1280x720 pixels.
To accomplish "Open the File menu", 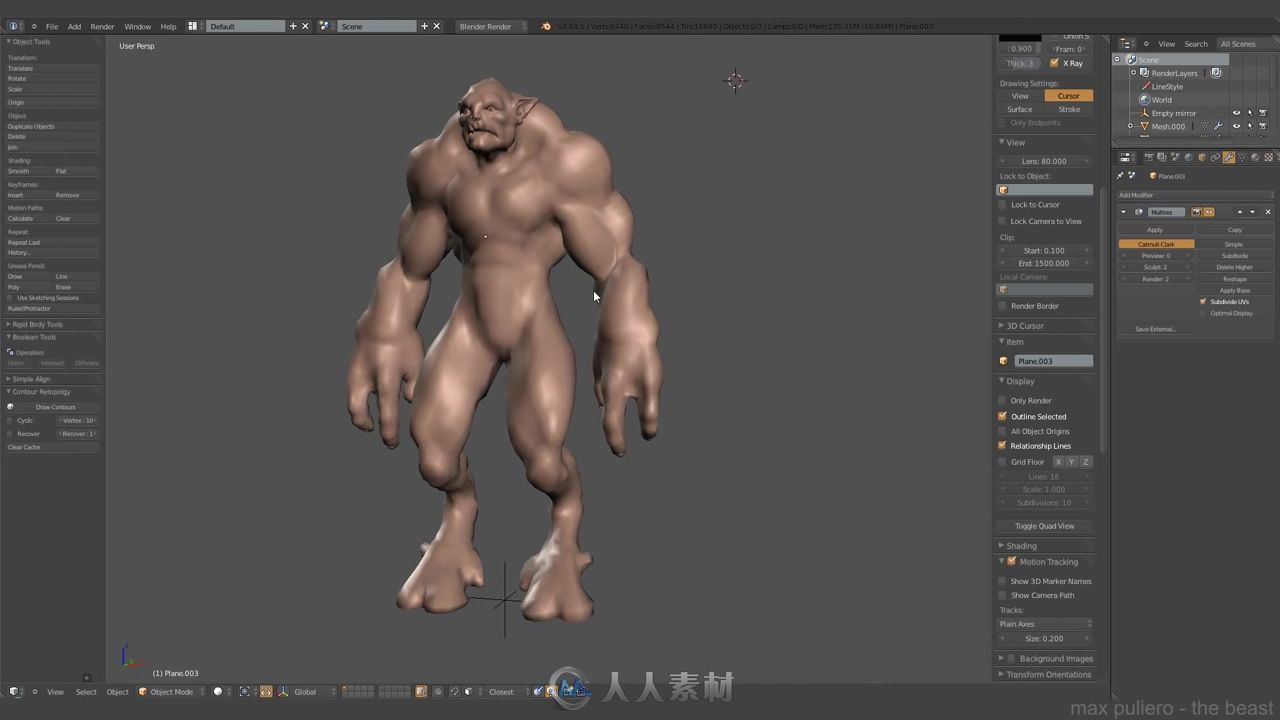I will click(52, 26).
